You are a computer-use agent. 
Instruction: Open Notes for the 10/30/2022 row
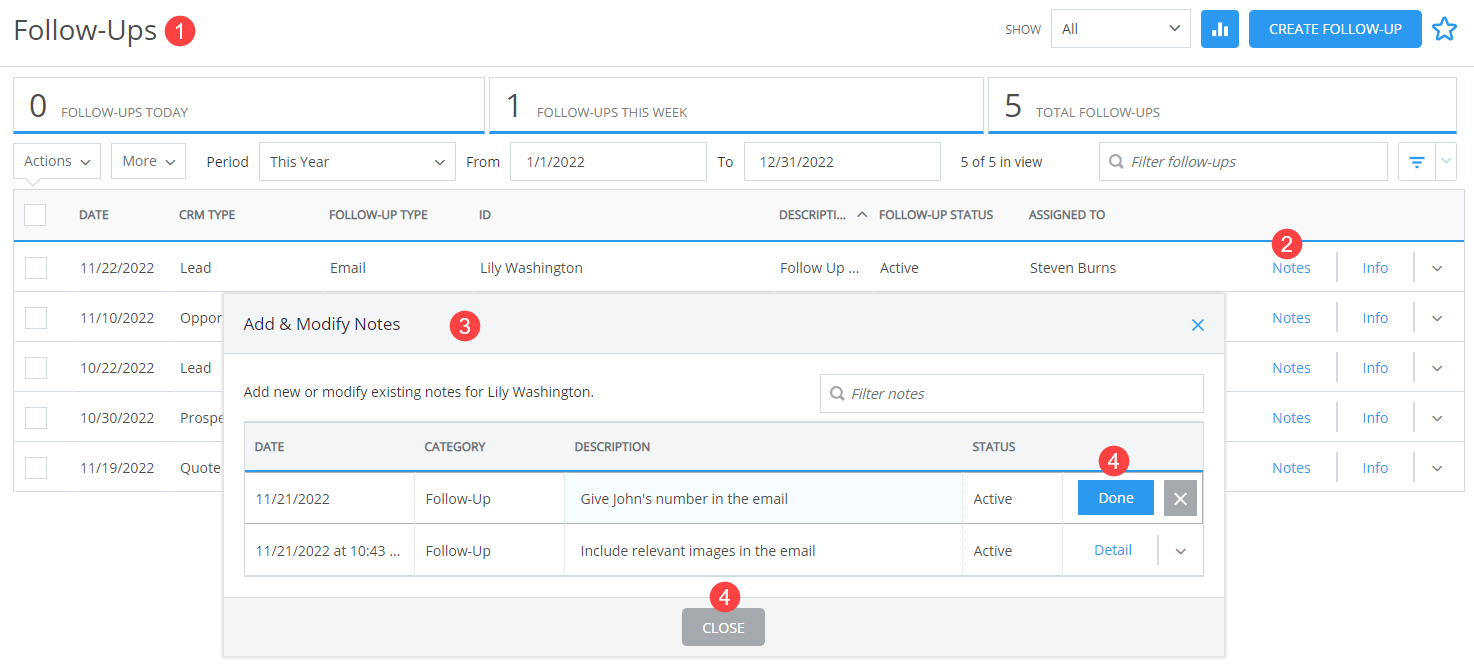tap(1291, 418)
